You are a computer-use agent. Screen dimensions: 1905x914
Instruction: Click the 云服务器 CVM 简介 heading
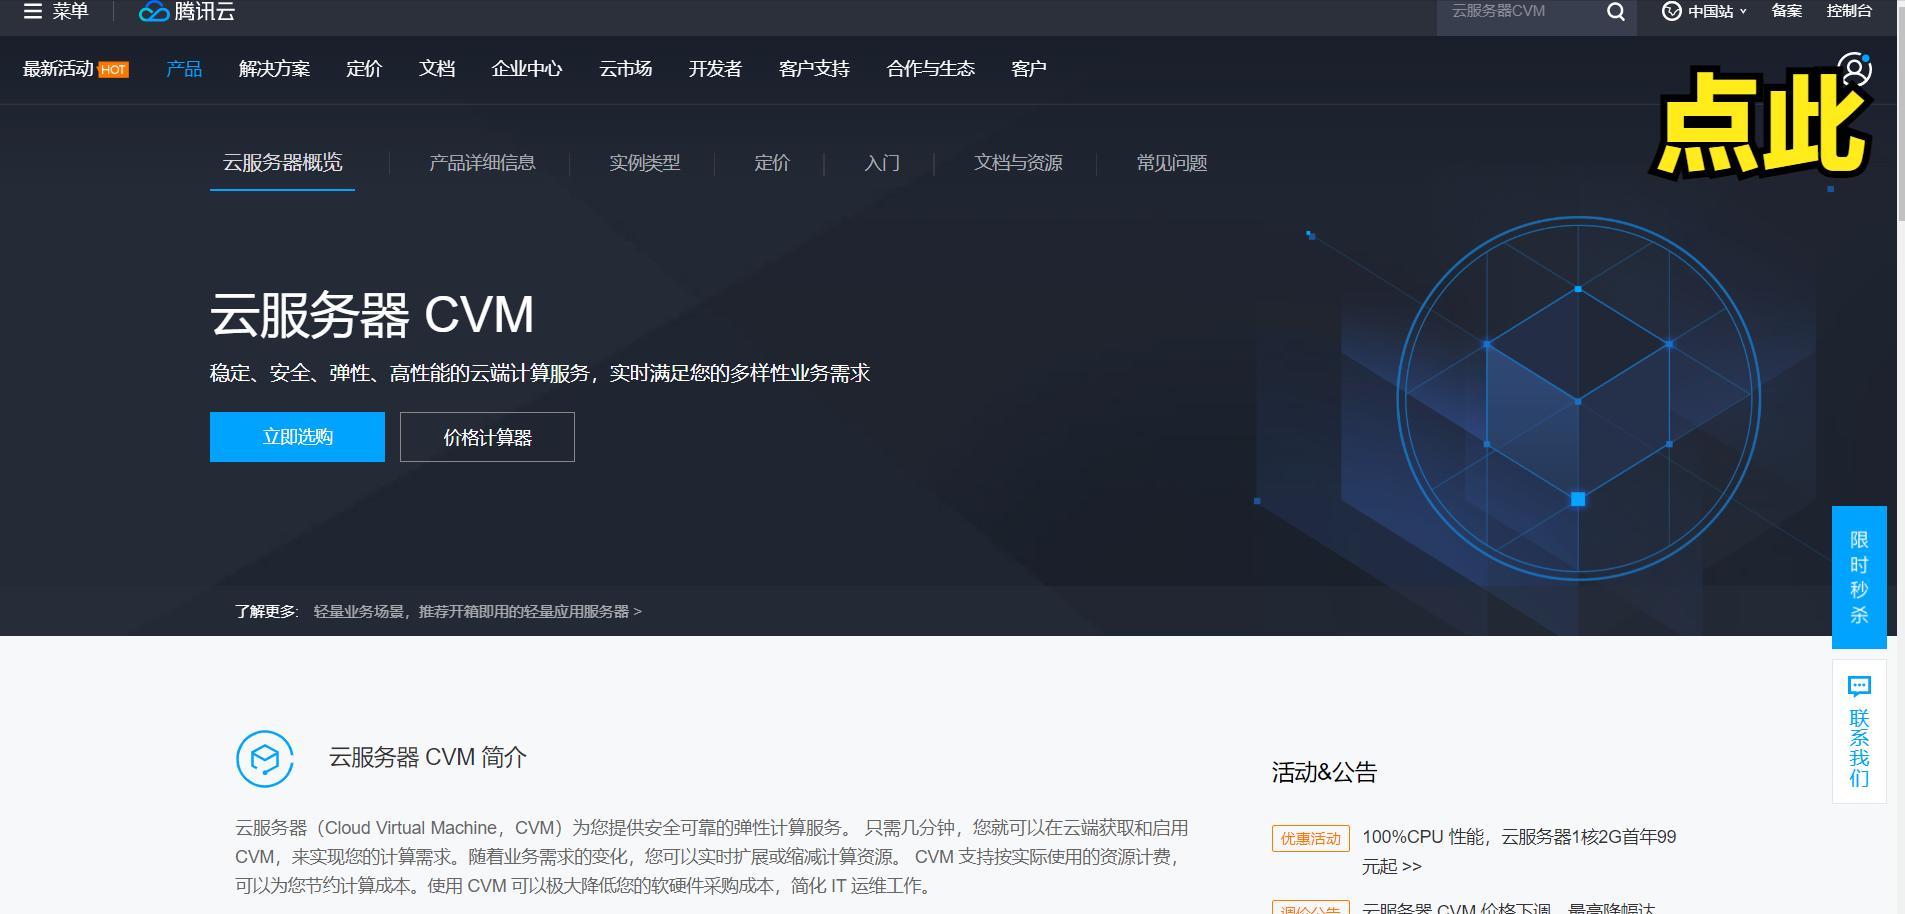(x=428, y=758)
